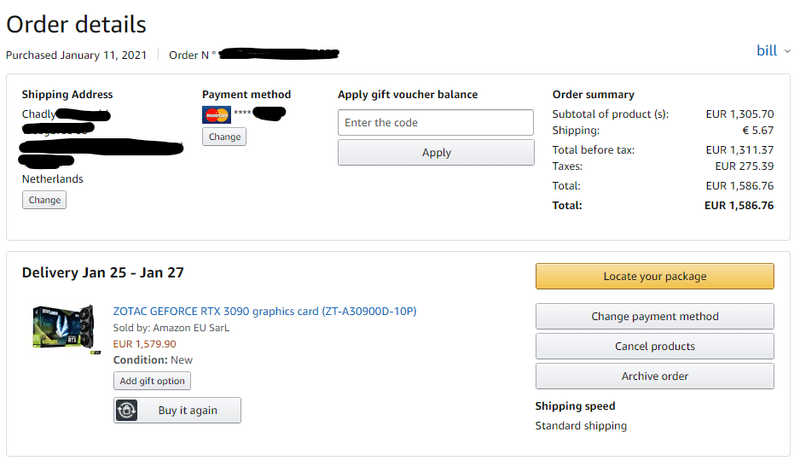Viewport: 800px width, 461px height.
Task: Buy it again button
Action: click(x=177, y=410)
